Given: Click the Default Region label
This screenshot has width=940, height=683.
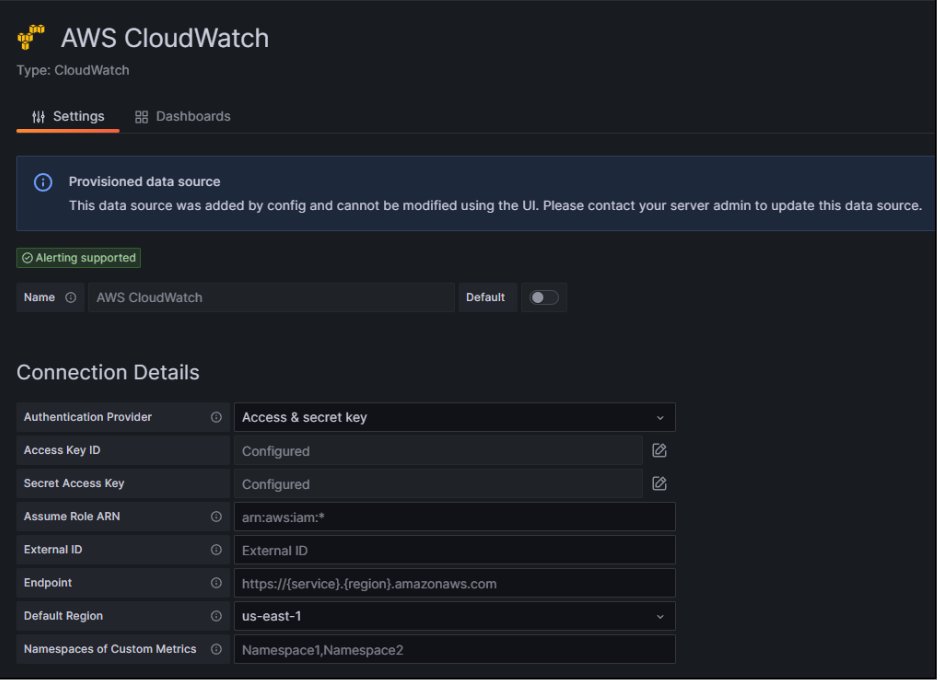Looking at the screenshot, I should (x=64, y=617).
